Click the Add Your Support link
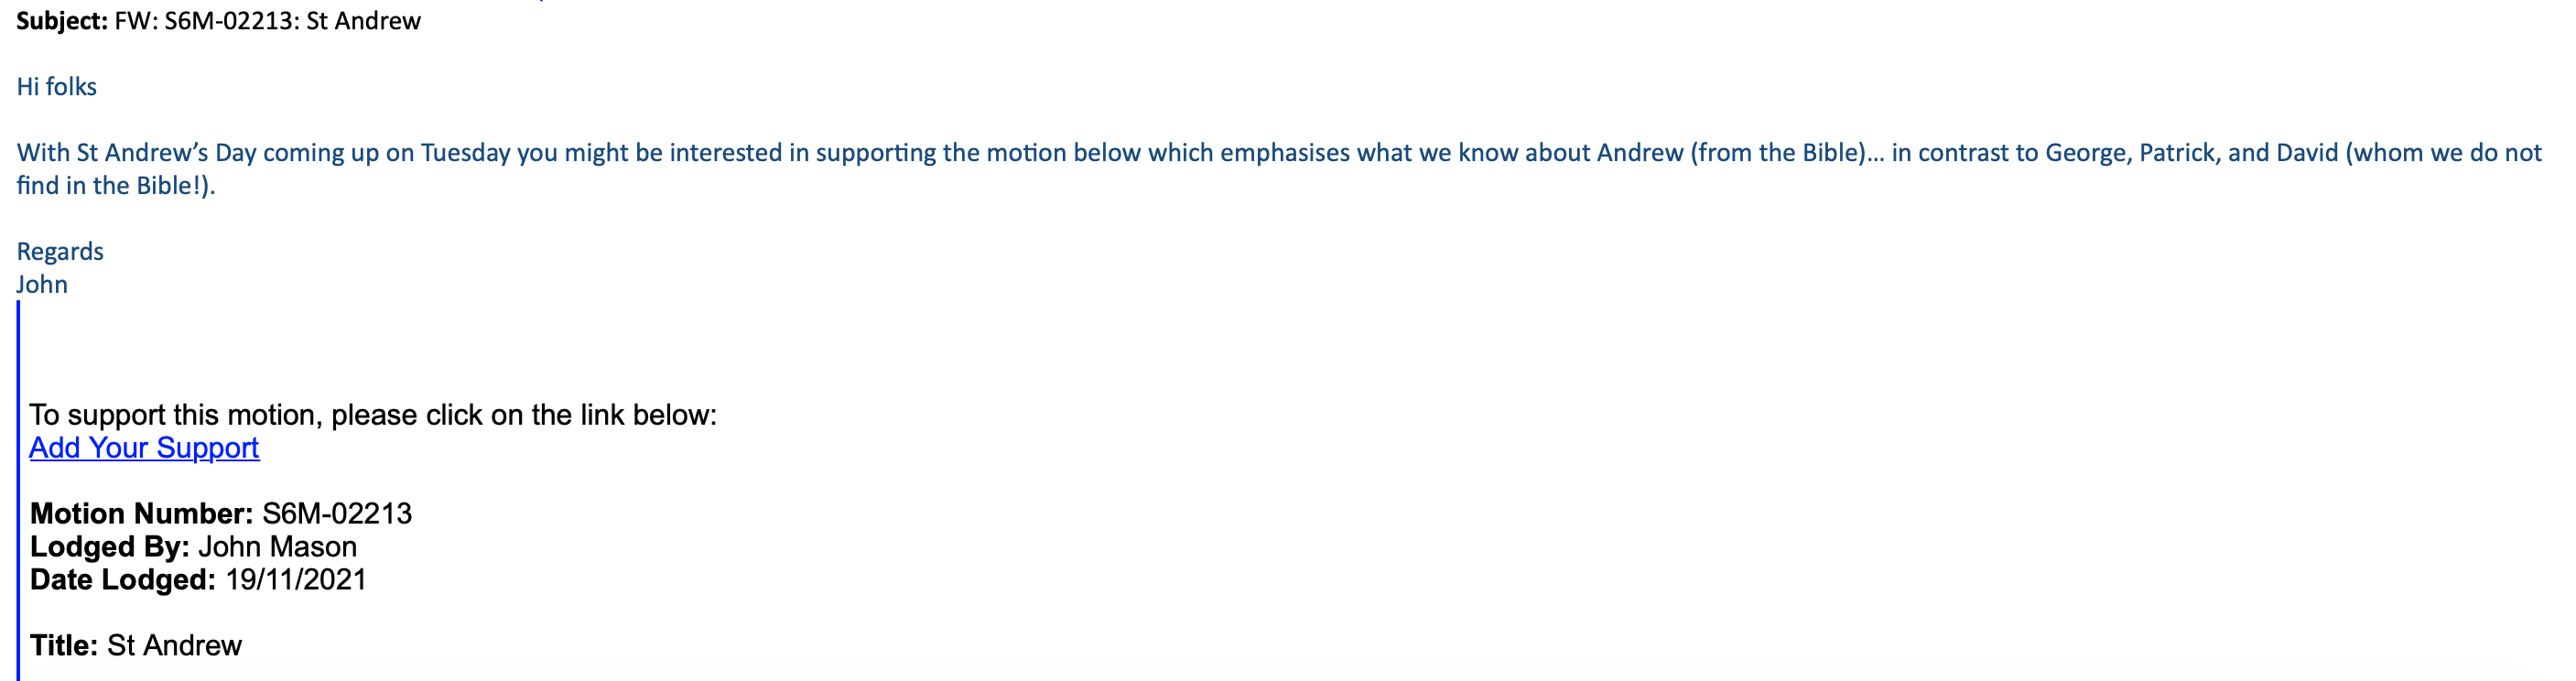The width and height of the screenshot is (2576, 681). pyautogui.click(x=144, y=448)
